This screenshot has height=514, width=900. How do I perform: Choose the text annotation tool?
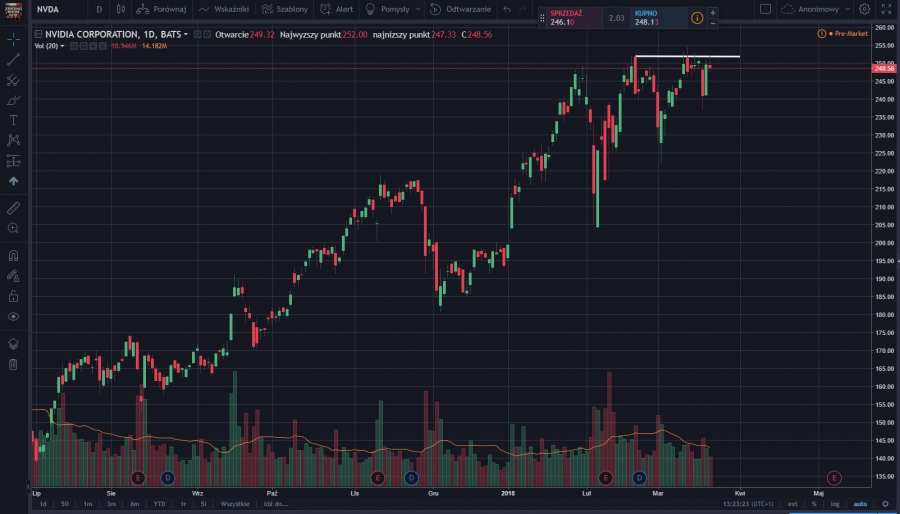coord(13,120)
